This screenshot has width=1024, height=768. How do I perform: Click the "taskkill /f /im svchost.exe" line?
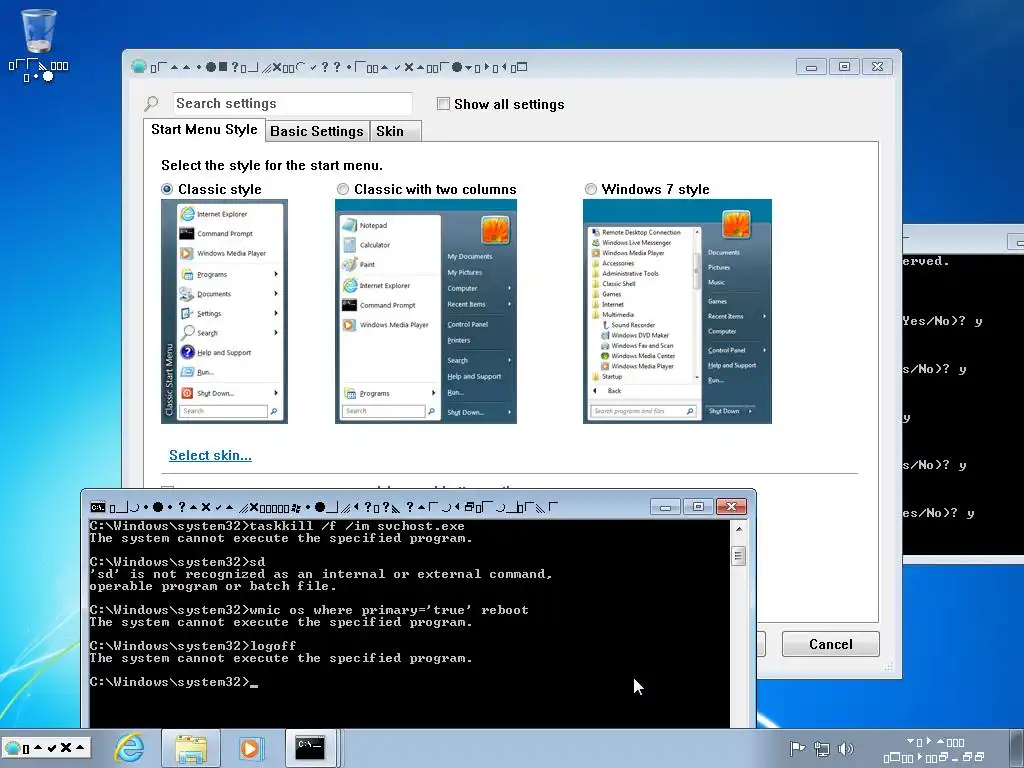(278, 526)
